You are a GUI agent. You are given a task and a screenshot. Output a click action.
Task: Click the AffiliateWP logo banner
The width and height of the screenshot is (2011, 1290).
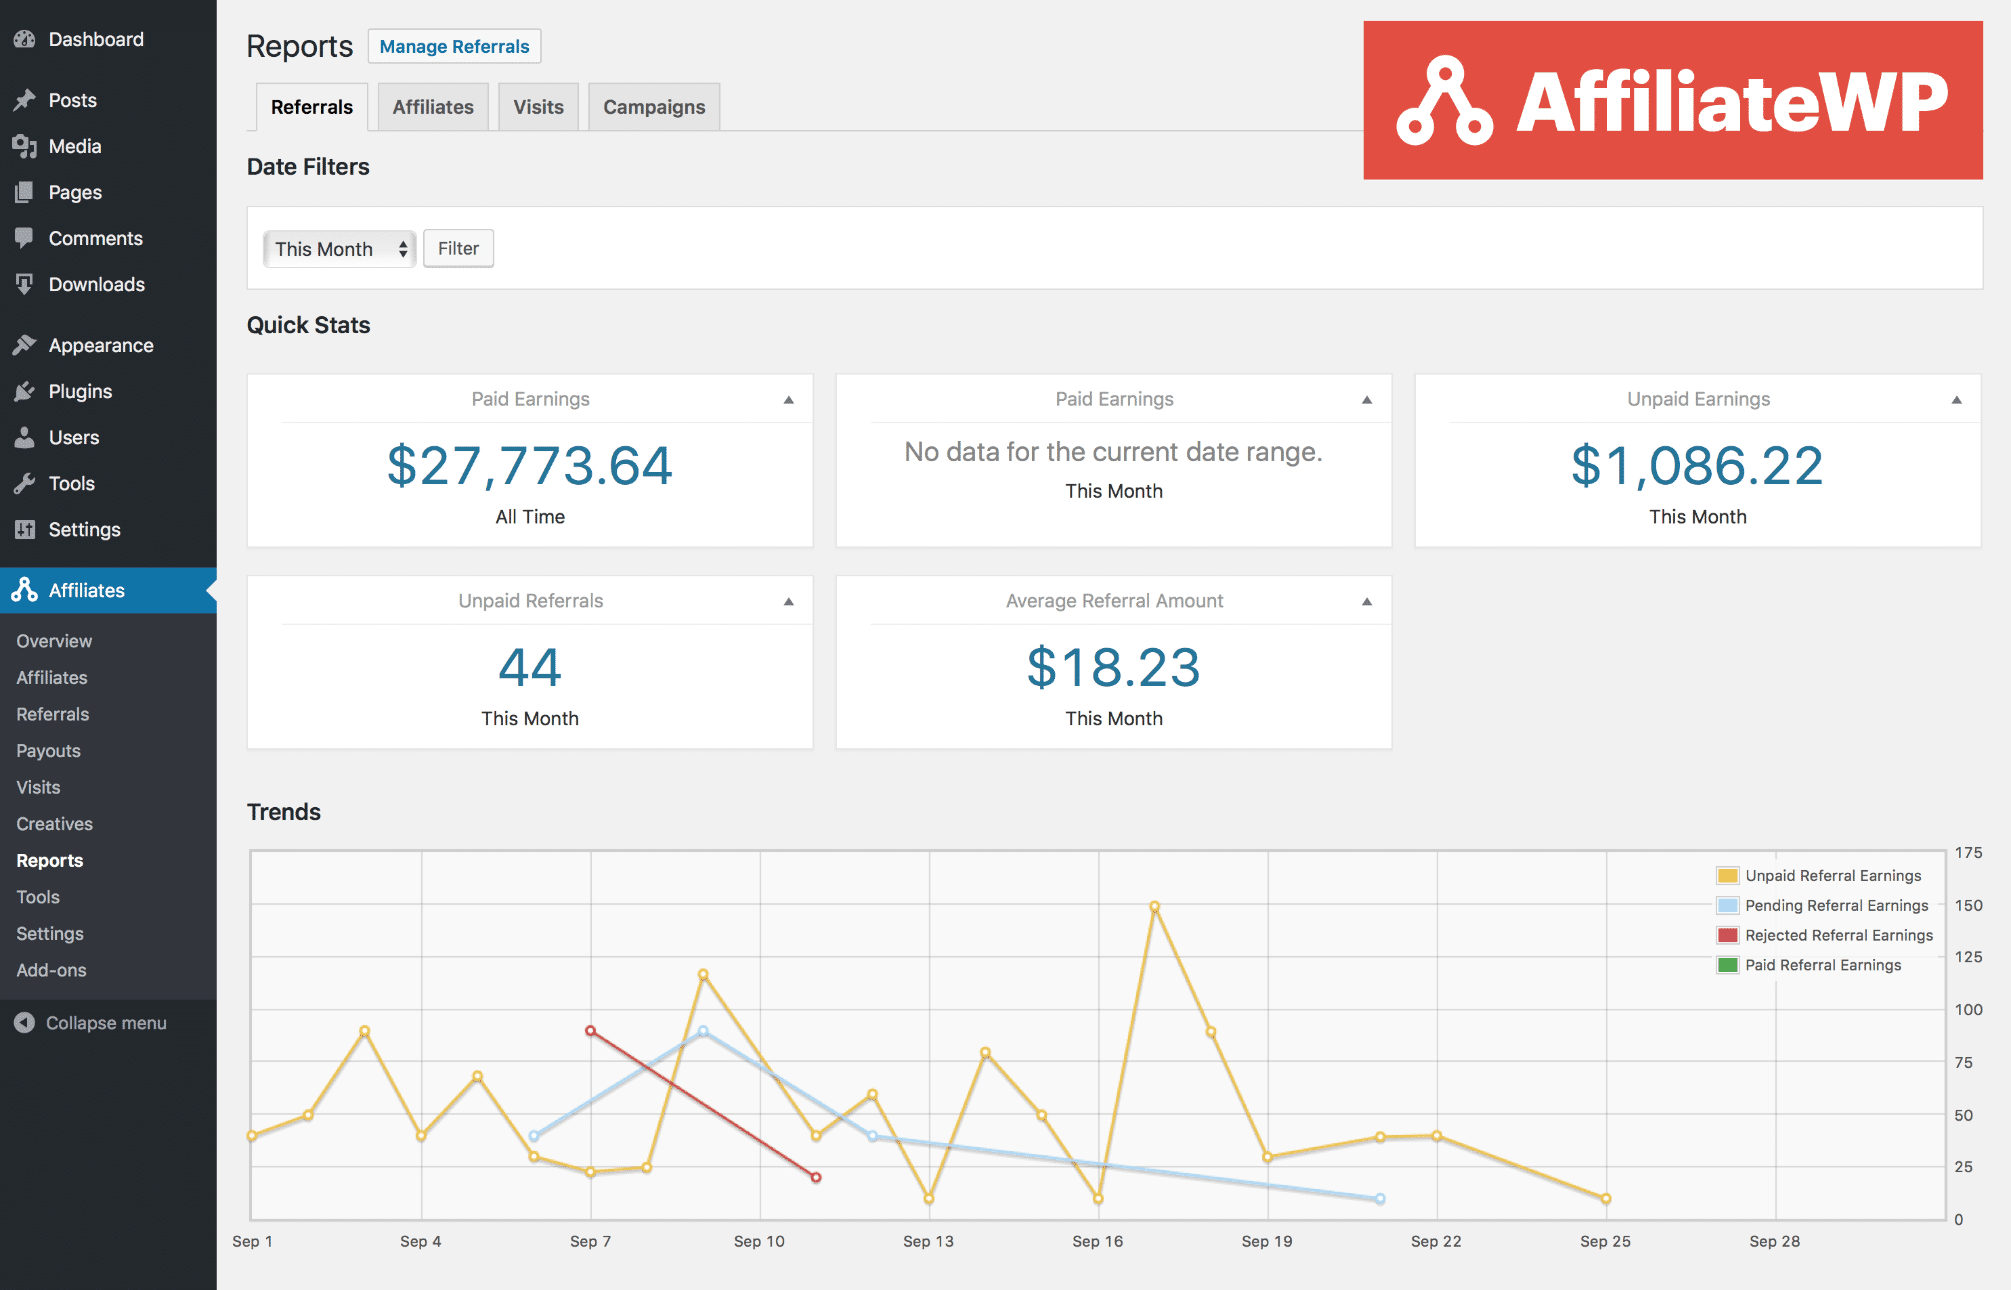pos(1673,100)
